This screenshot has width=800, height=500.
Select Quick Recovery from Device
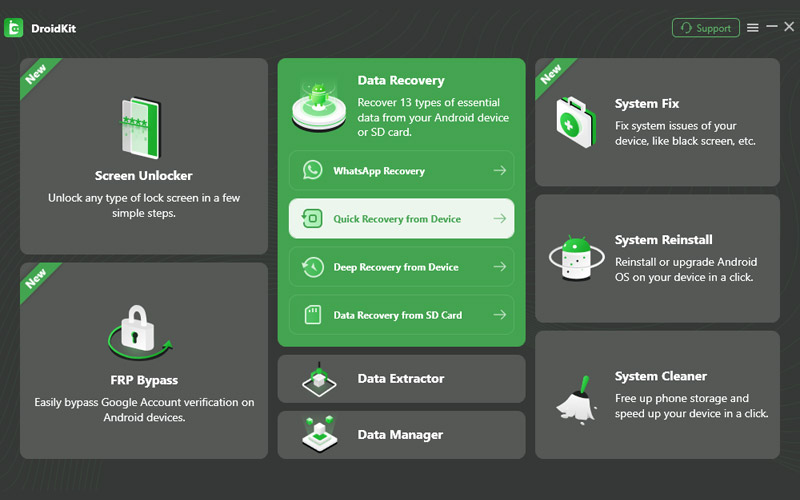[402, 218]
